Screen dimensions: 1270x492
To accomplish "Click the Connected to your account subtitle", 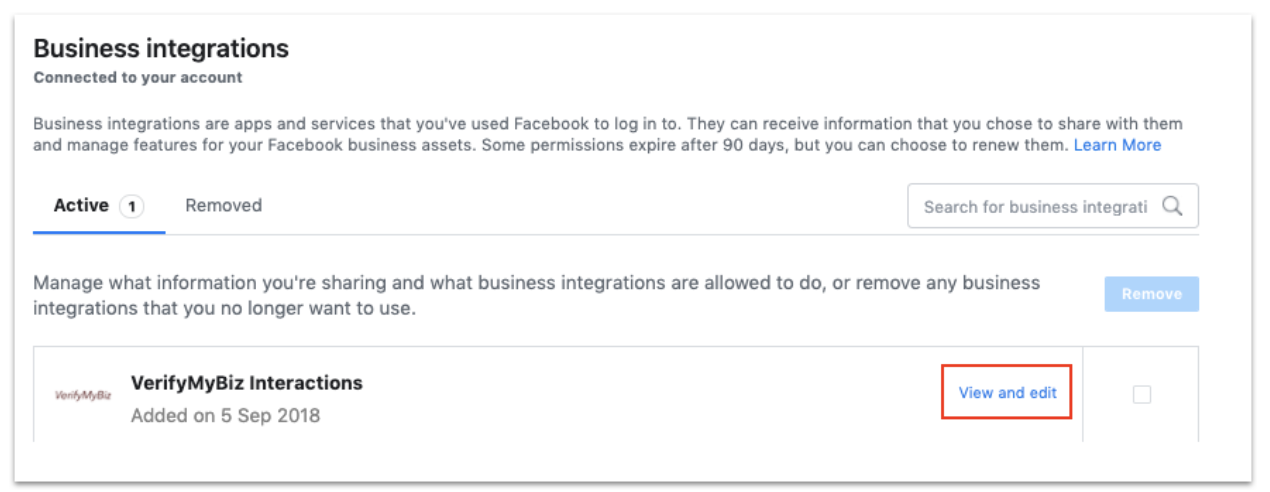I will tap(138, 77).
